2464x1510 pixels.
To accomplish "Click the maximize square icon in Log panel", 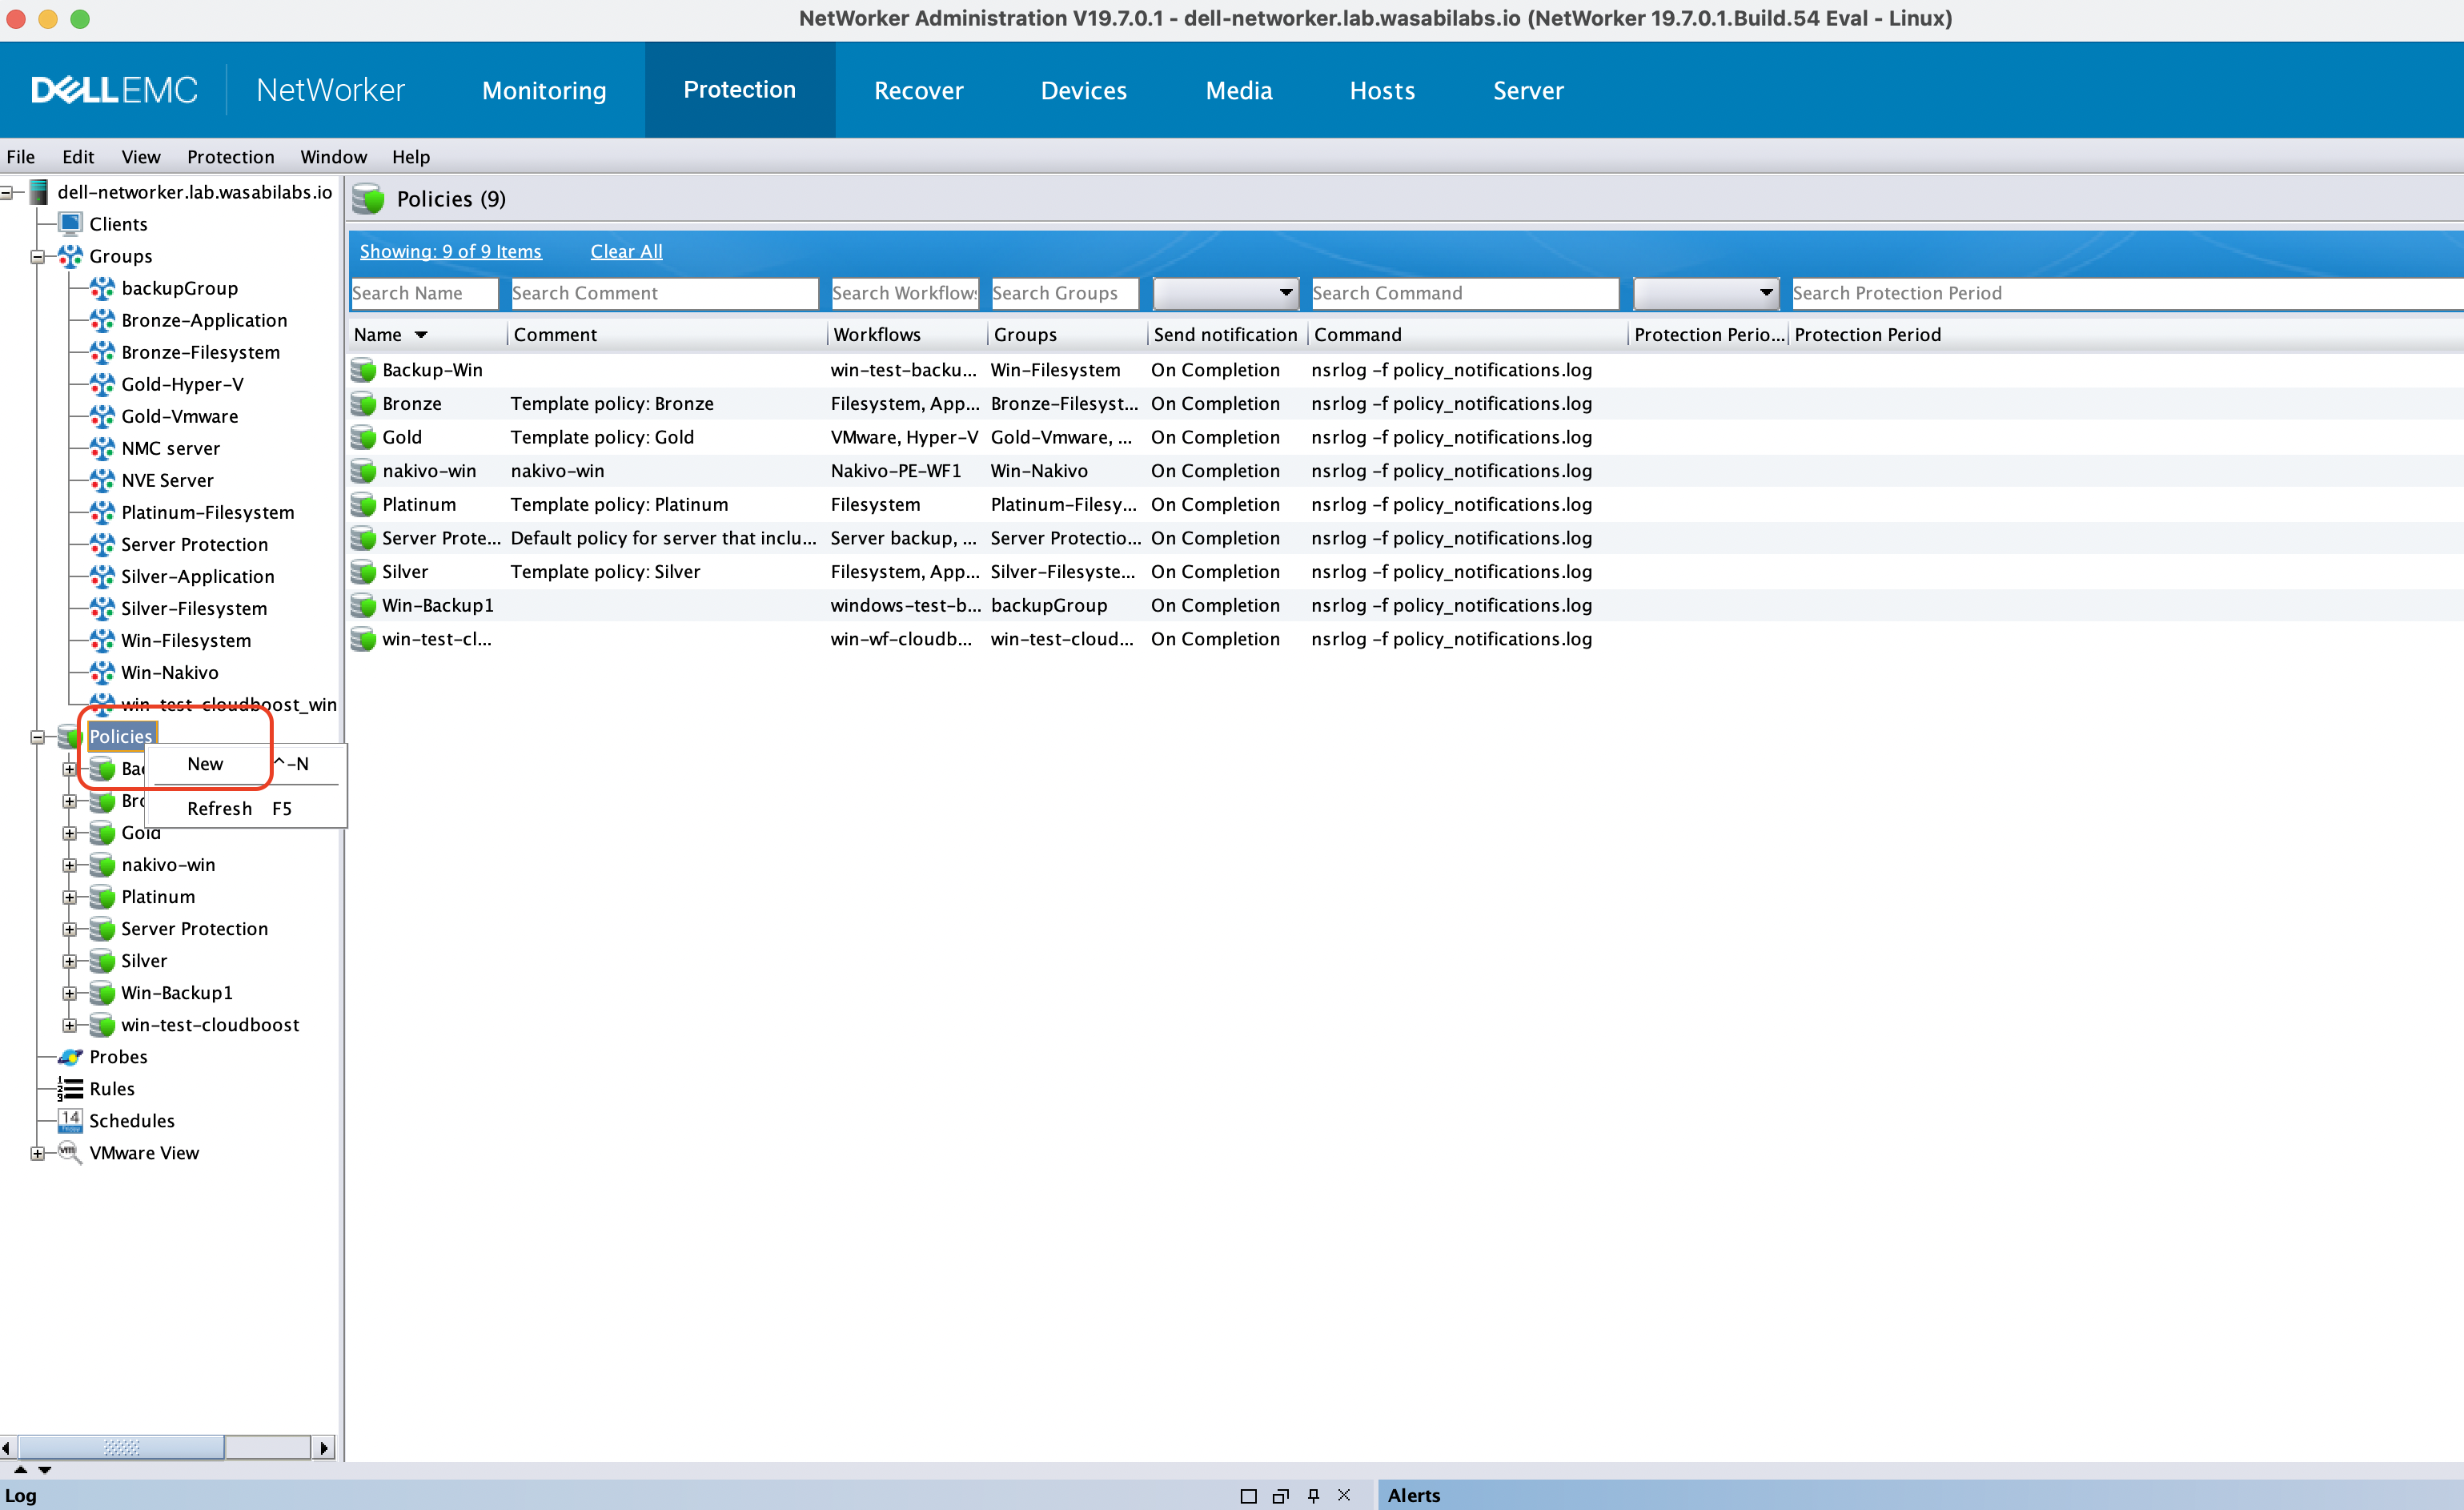I will 1248,1496.
